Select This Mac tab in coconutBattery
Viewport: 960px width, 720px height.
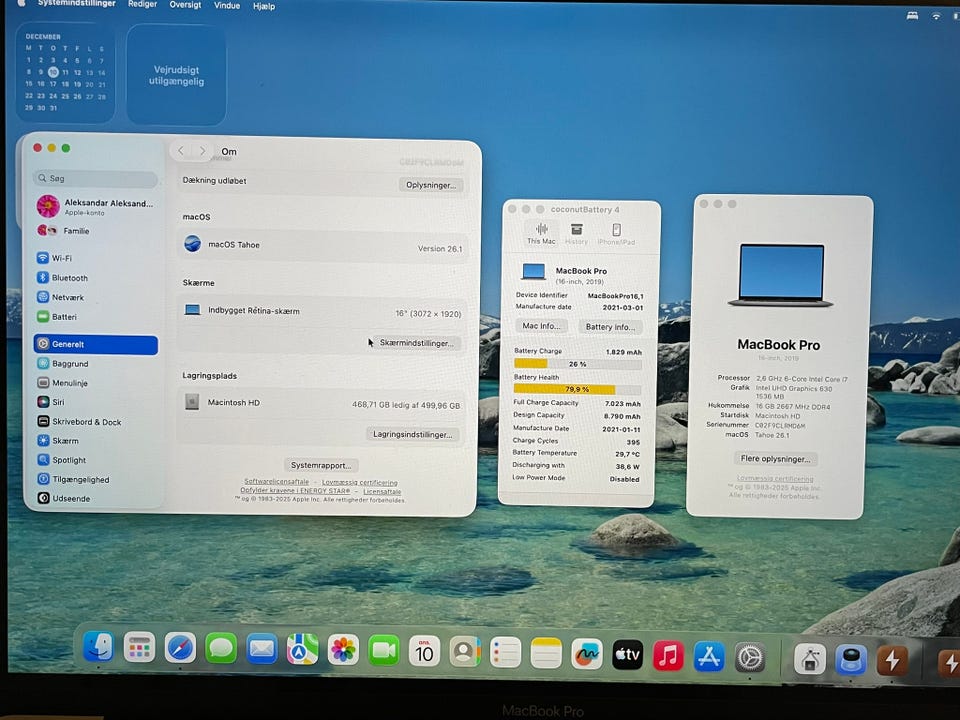pyautogui.click(x=541, y=234)
